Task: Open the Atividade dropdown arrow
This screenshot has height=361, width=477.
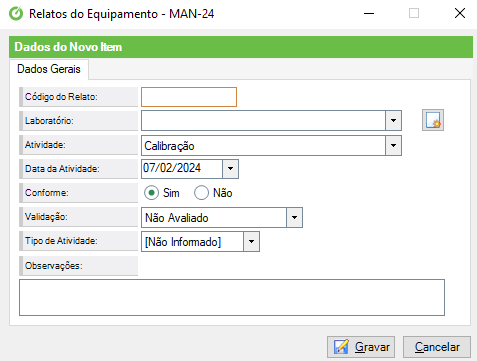Action: [393, 145]
